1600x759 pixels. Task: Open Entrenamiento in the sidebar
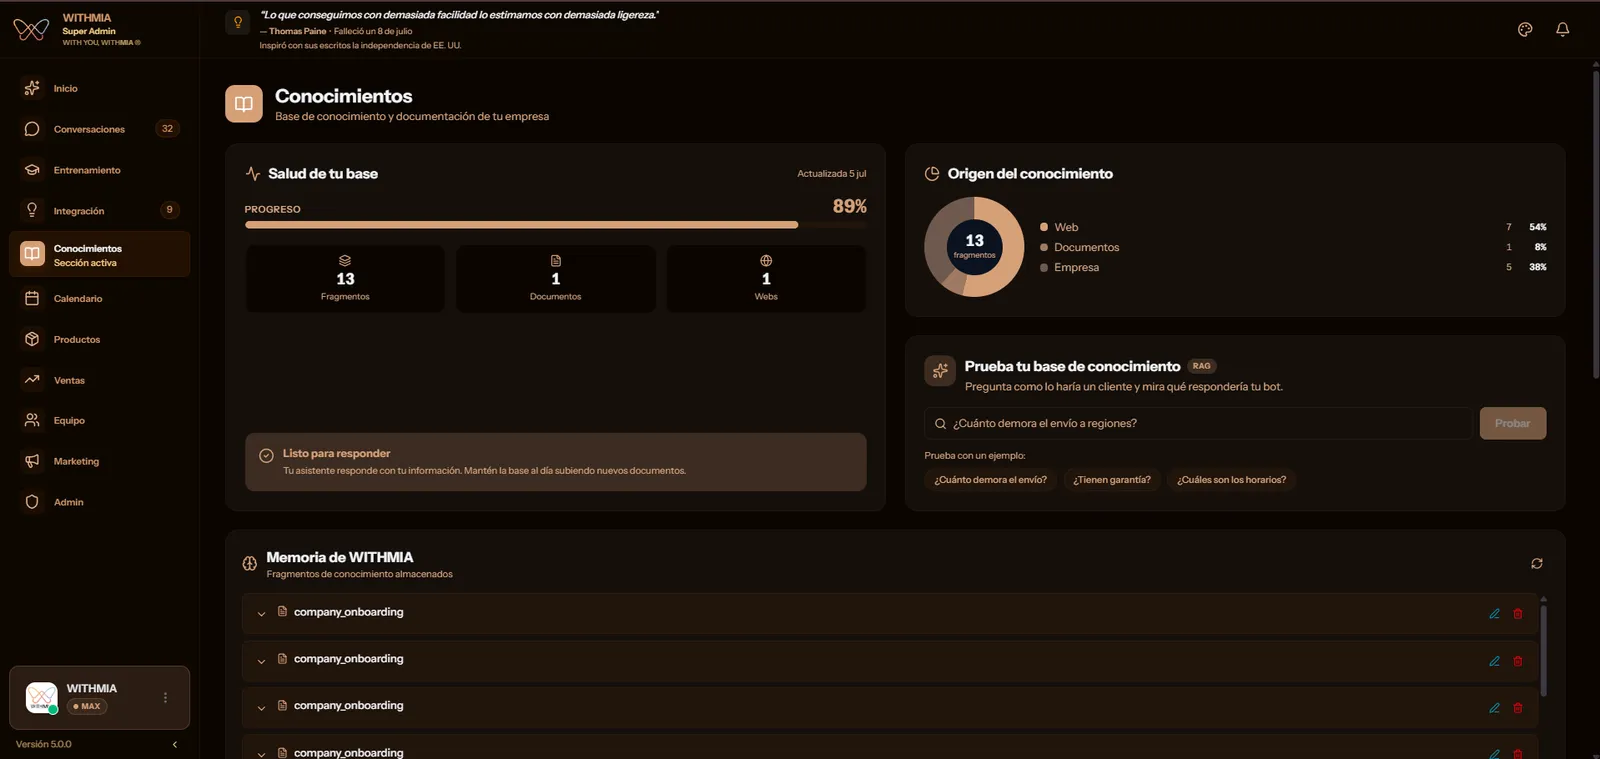click(x=99, y=170)
